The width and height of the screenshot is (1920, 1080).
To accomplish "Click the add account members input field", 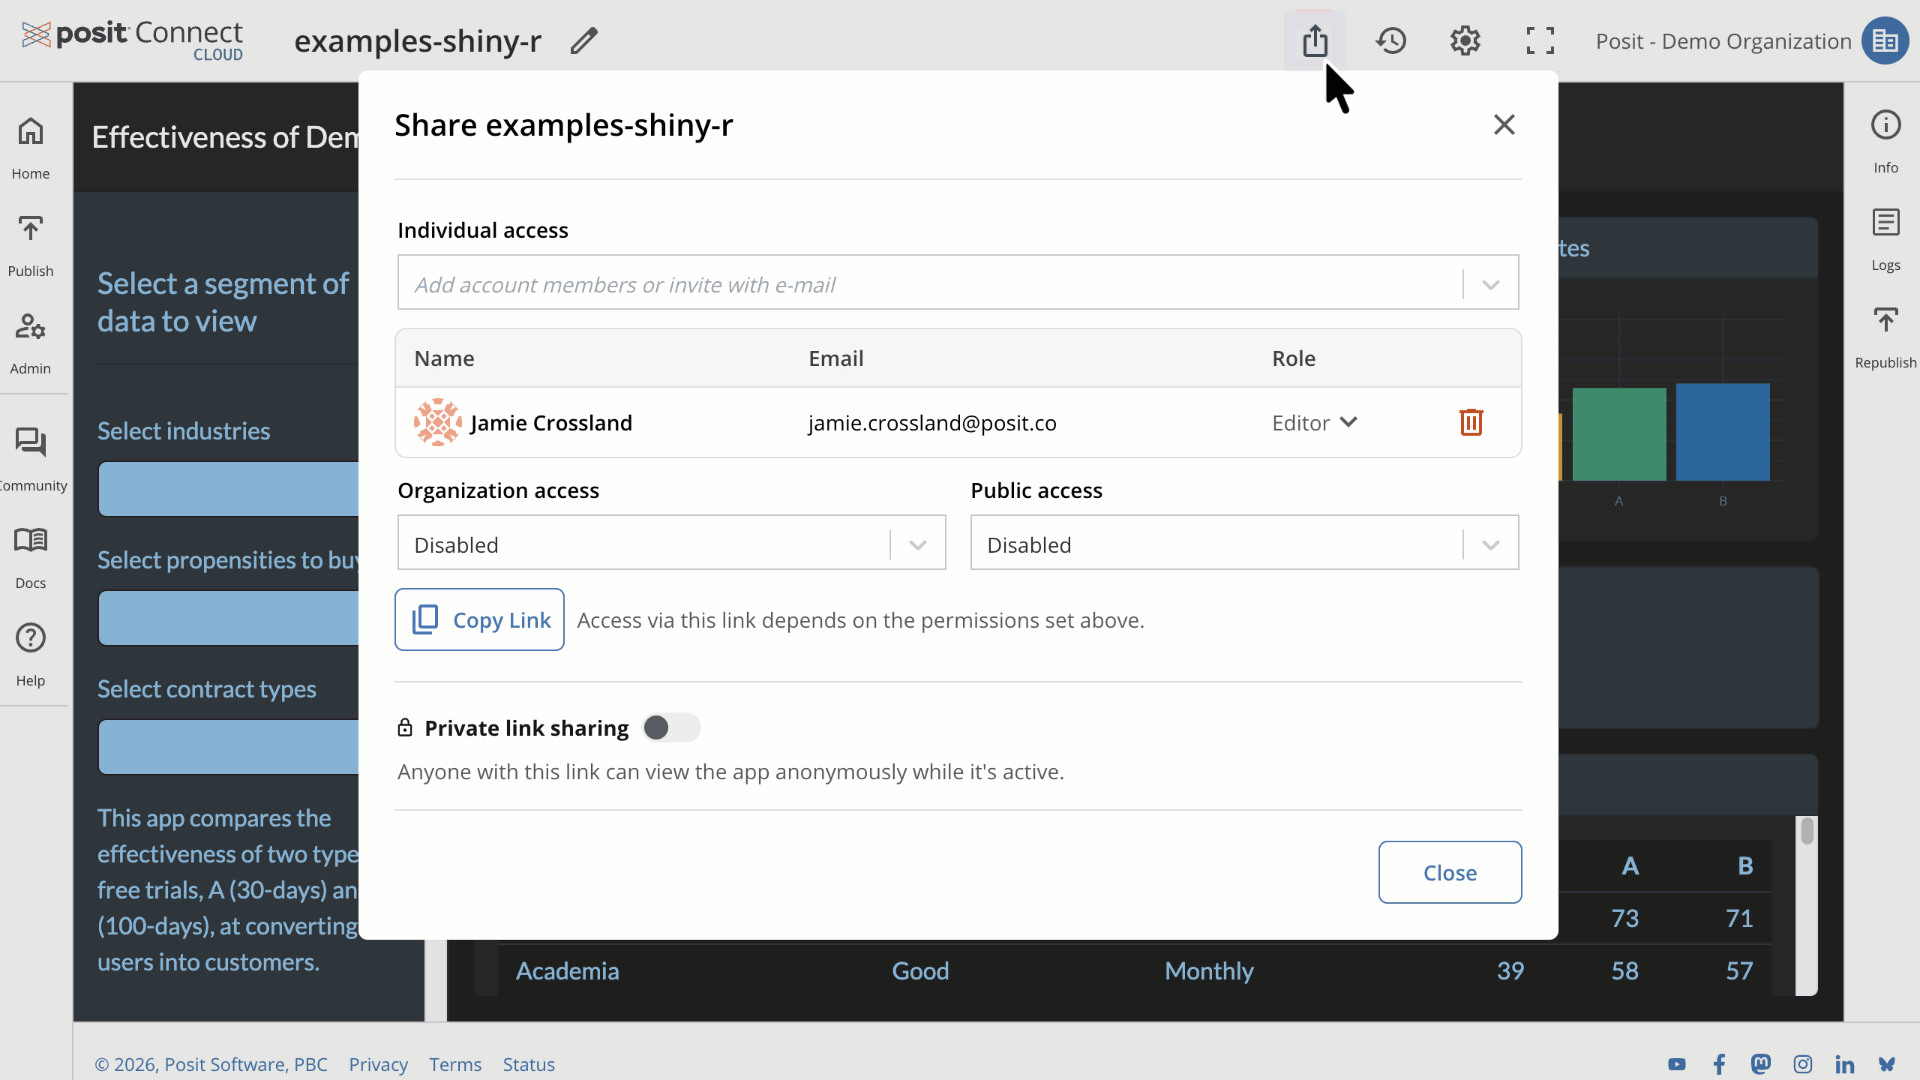I will [x=930, y=284].
